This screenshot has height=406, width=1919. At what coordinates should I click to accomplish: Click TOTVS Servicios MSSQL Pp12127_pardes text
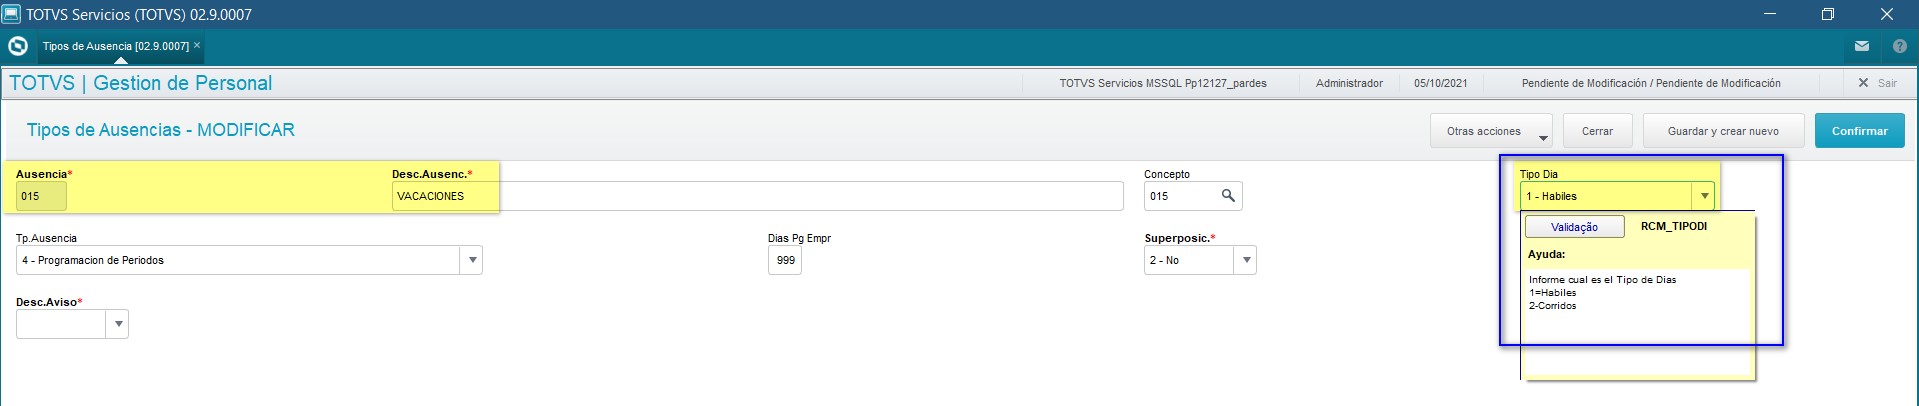pyautogui.click(x=1163, y=83)
